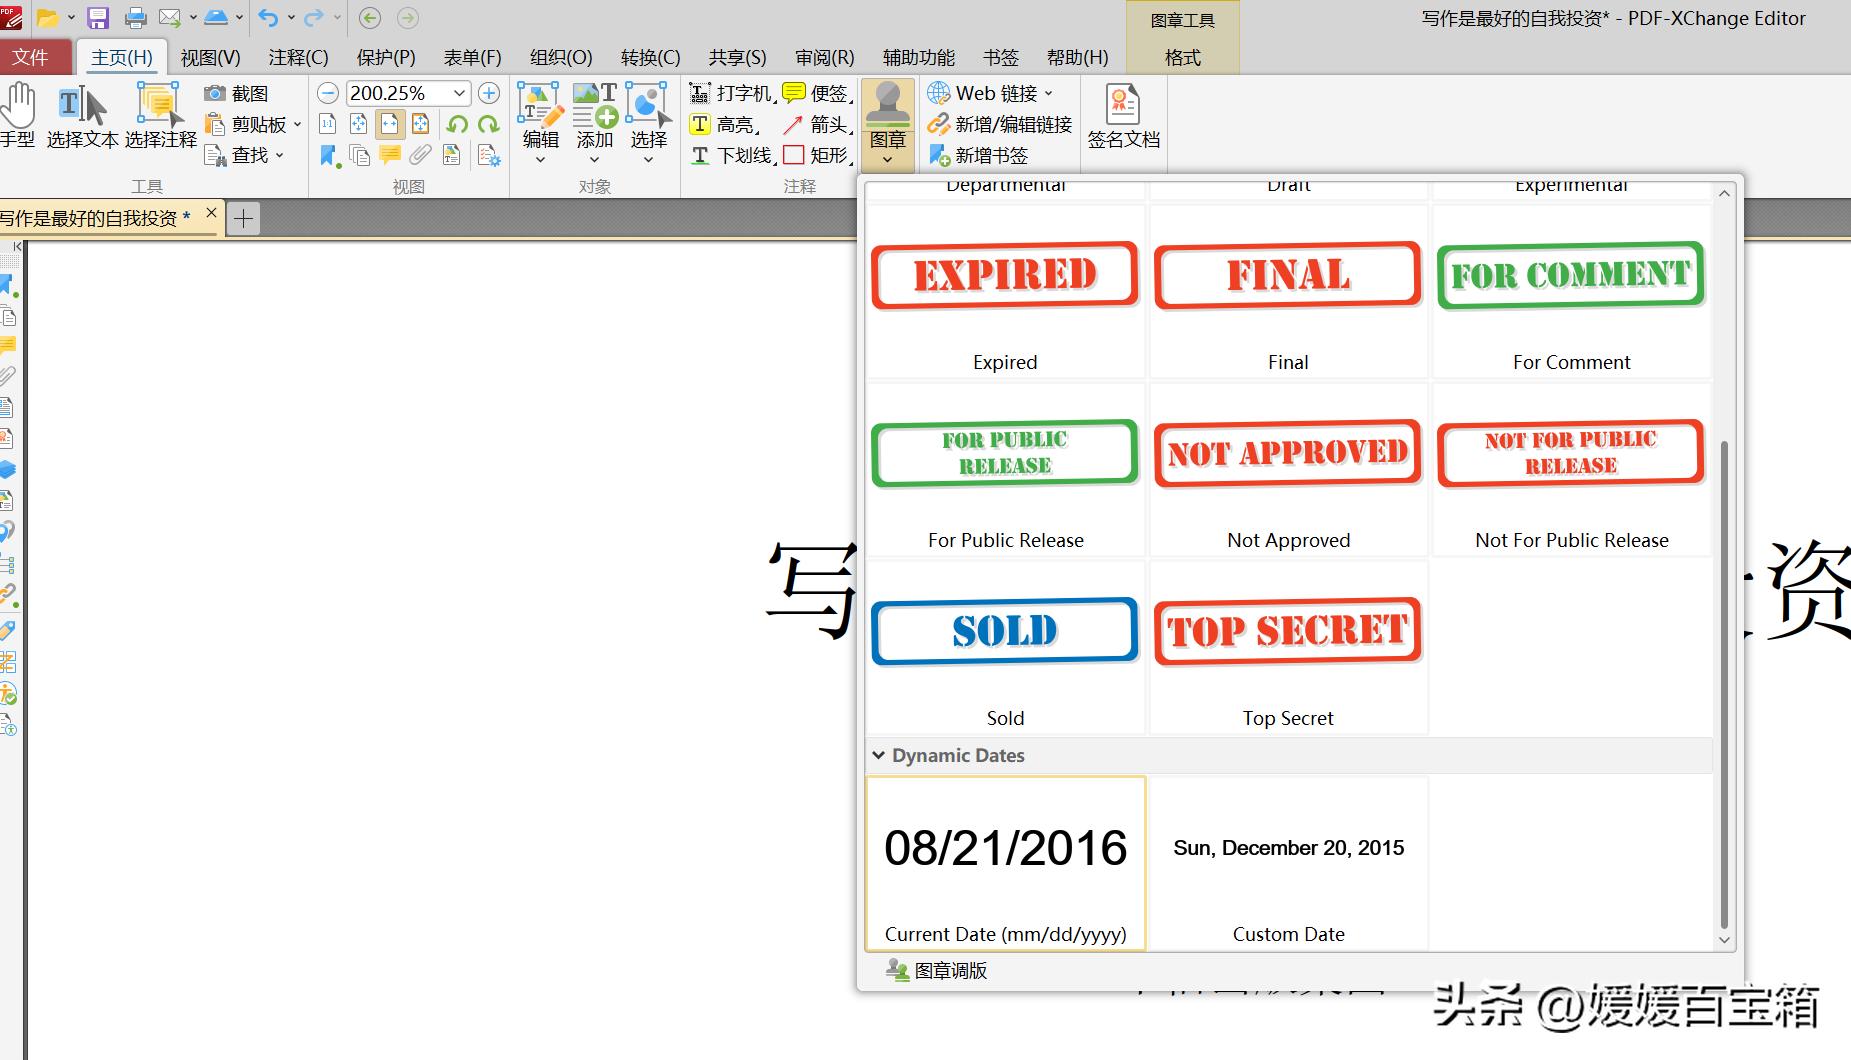Screen dimensions: 1851x1060
Task: Choose the Final stamp
Action: point(1288,292)
